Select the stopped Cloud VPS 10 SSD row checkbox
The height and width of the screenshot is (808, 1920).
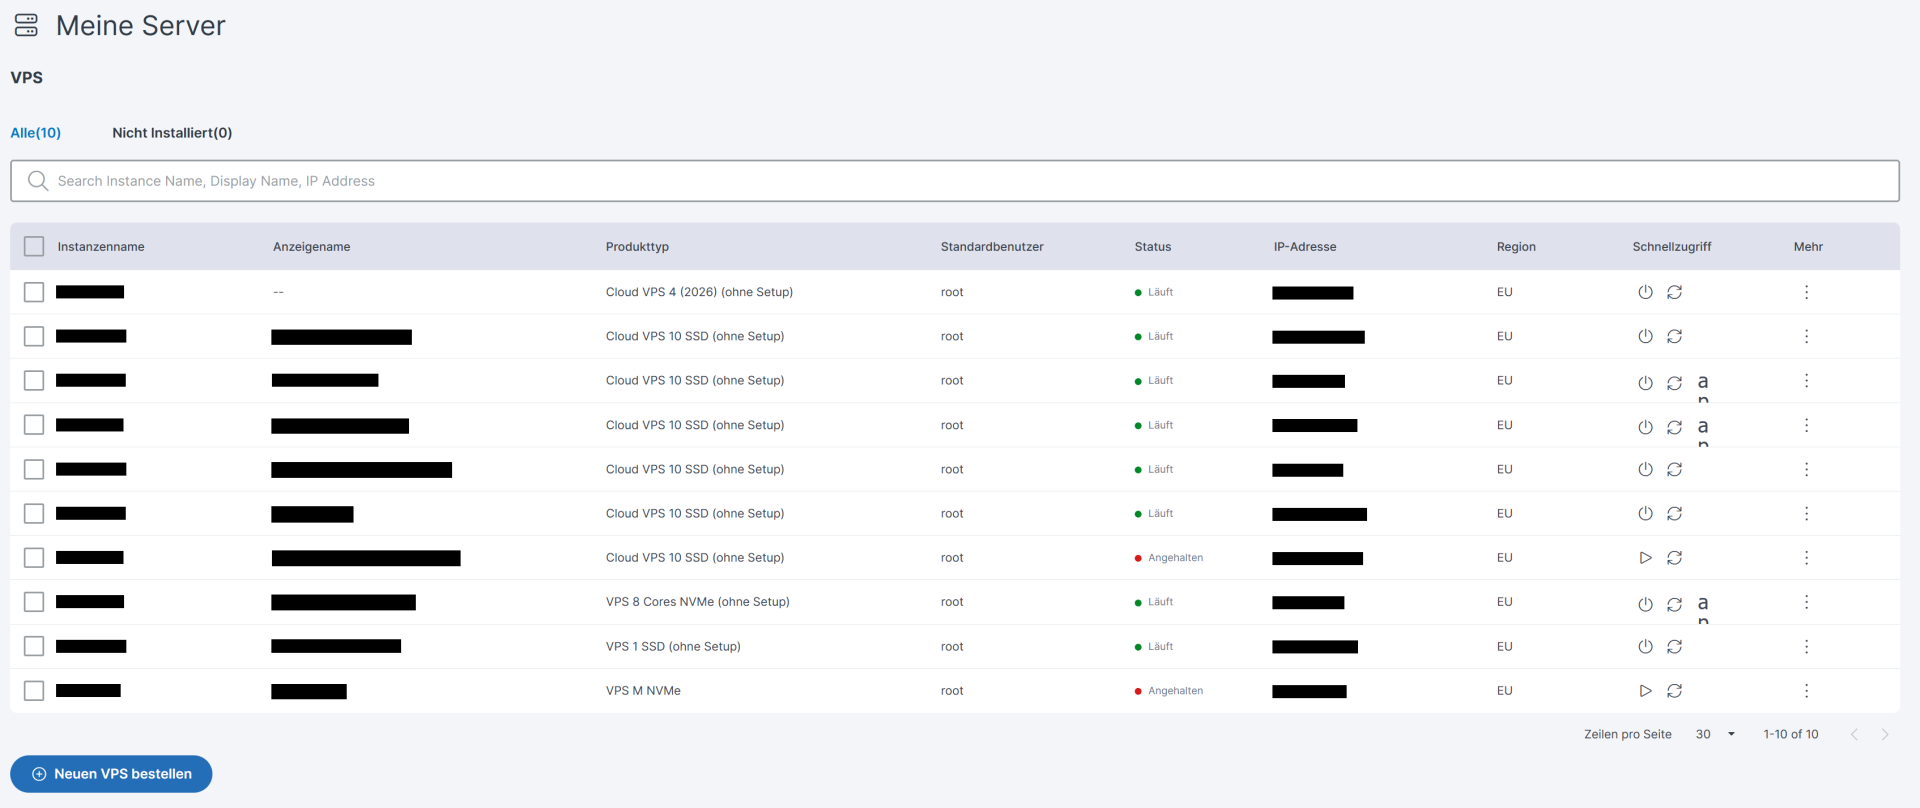pyautogui.click(x=34, y=558)
